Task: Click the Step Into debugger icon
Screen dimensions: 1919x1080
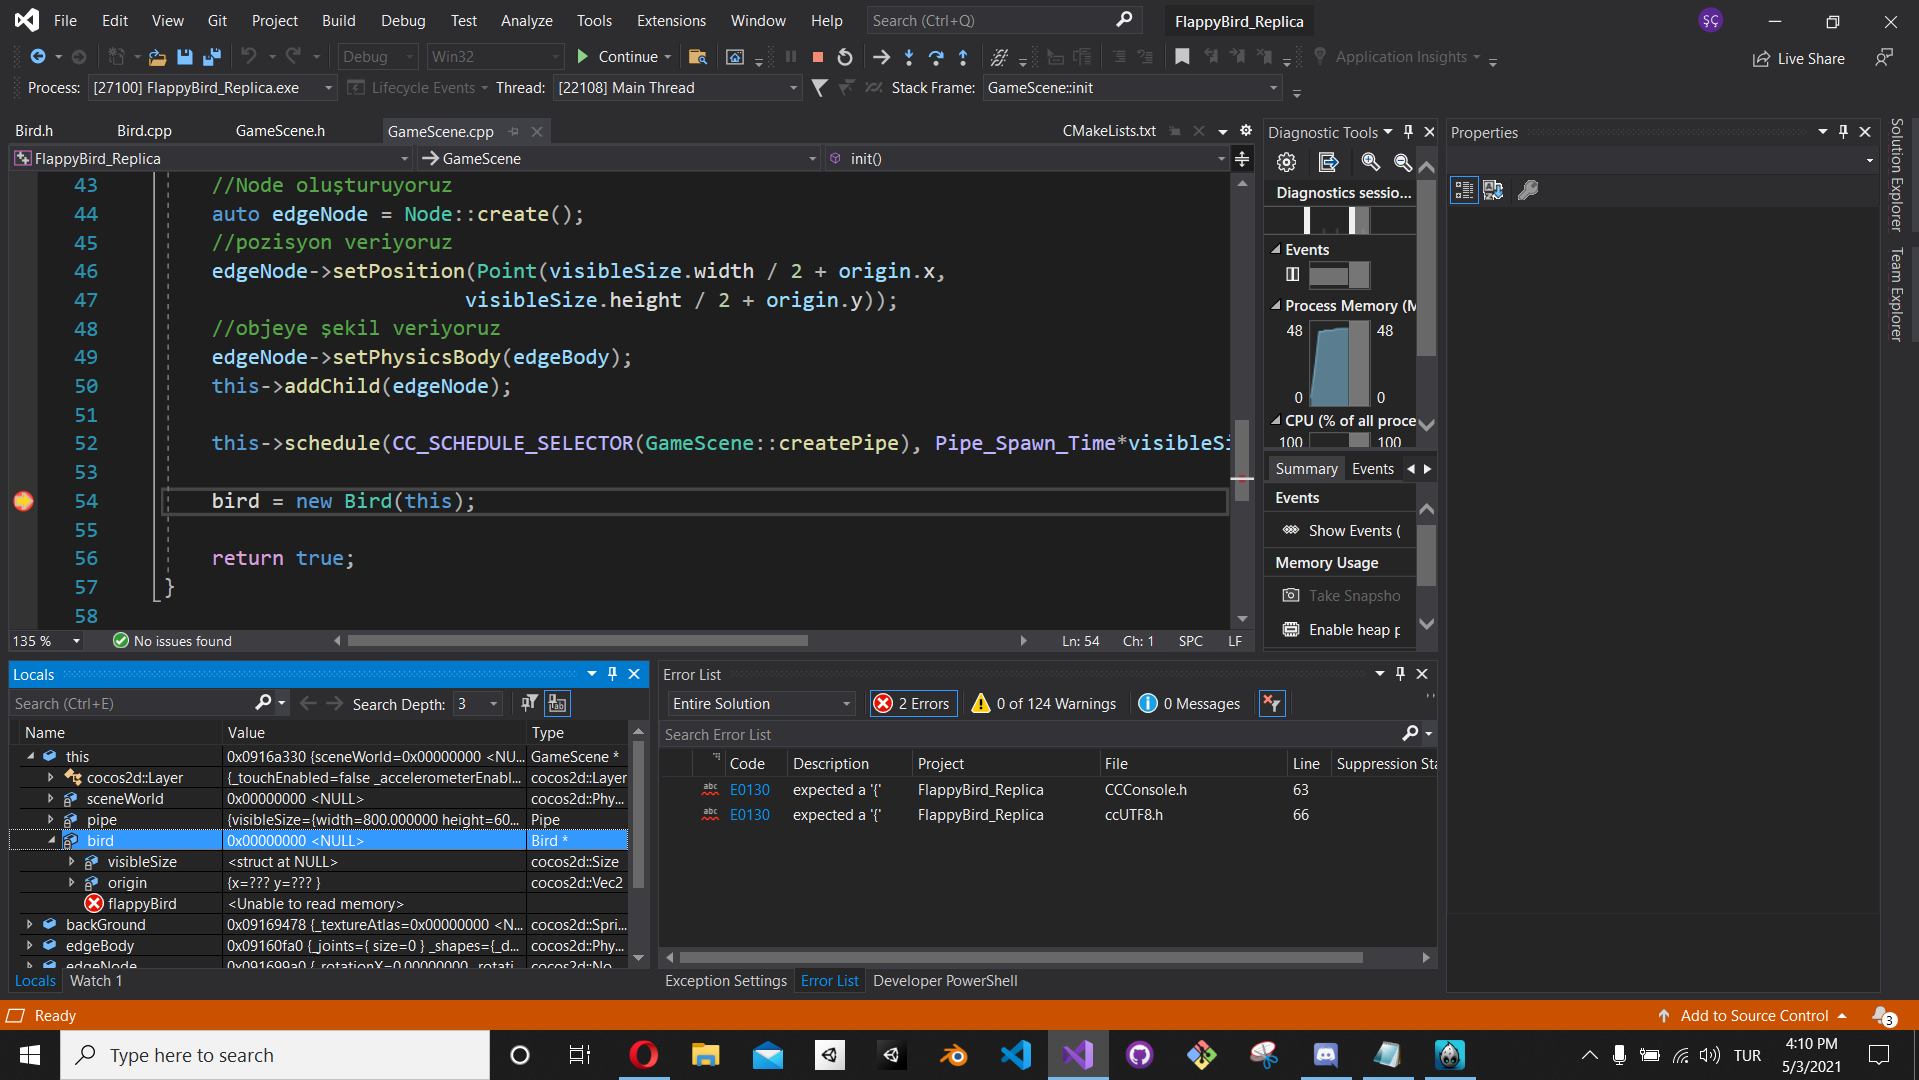Action: pos(908,57)
